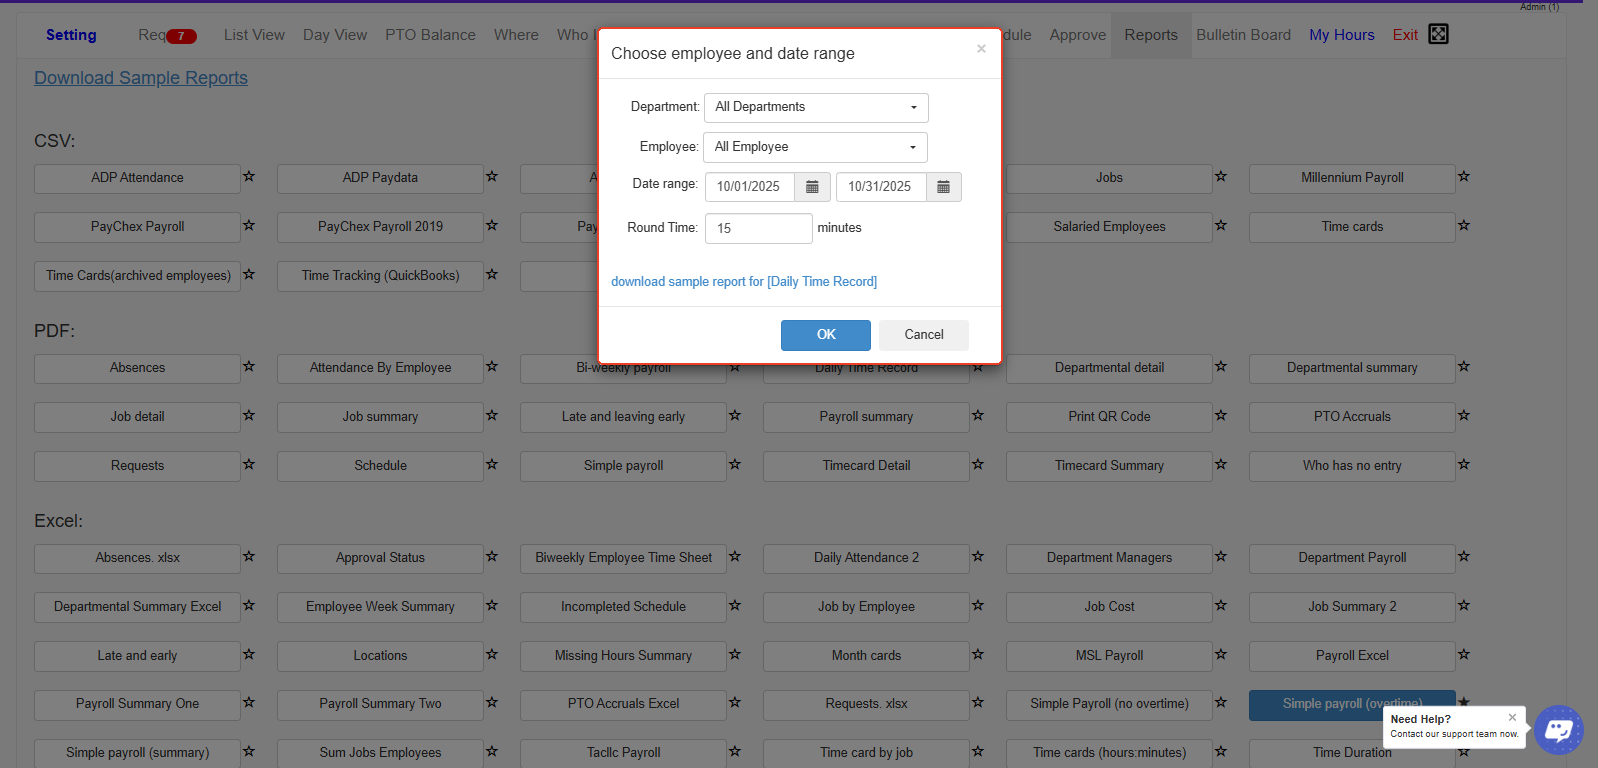Viewport: 1598px width, 768px height.
Task: Favorite the Millennium Payroll report
Action: tap(1464, 177)
